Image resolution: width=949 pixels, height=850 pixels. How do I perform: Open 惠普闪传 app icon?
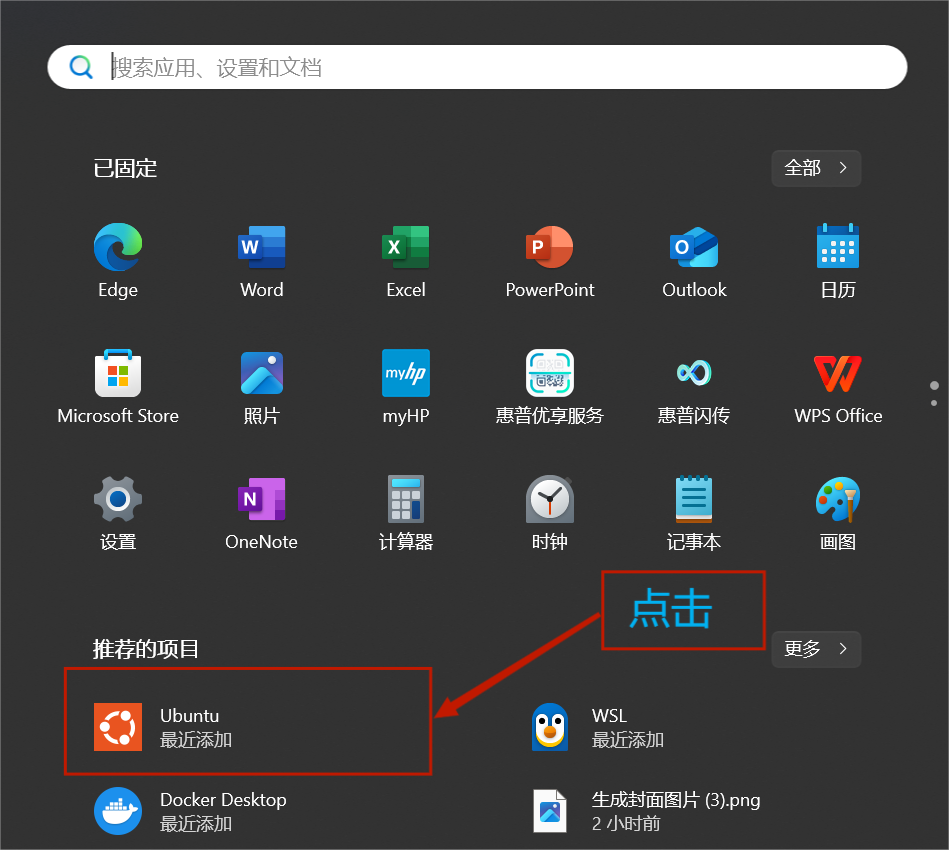[694, 374]
